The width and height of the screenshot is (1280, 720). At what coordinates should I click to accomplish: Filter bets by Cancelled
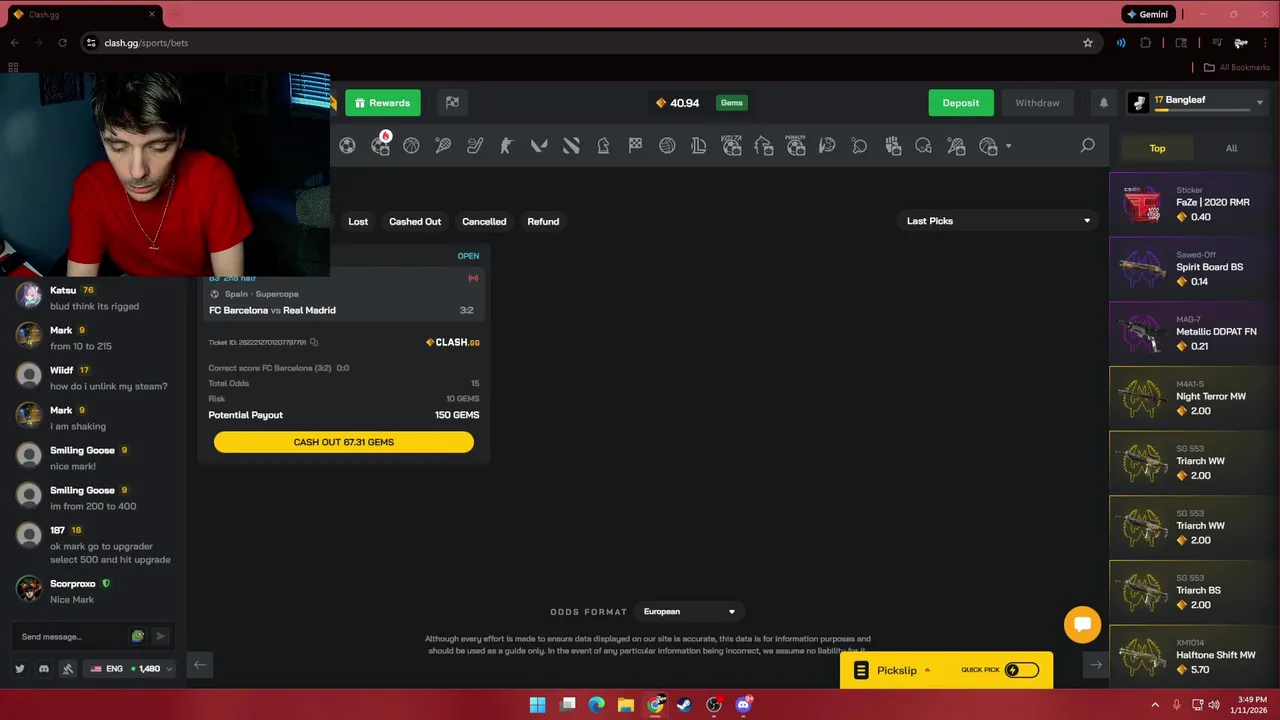484,221
